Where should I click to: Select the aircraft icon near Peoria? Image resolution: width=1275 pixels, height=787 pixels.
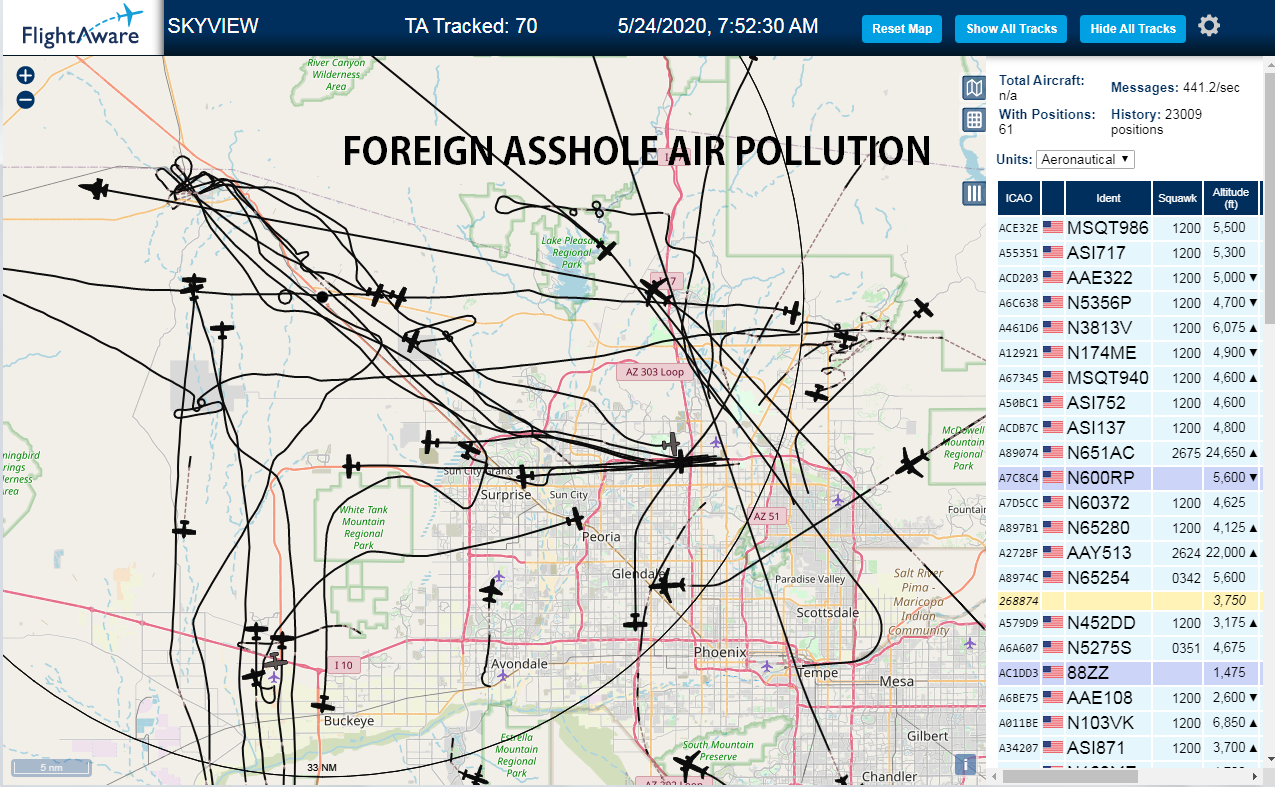[575, 518]
